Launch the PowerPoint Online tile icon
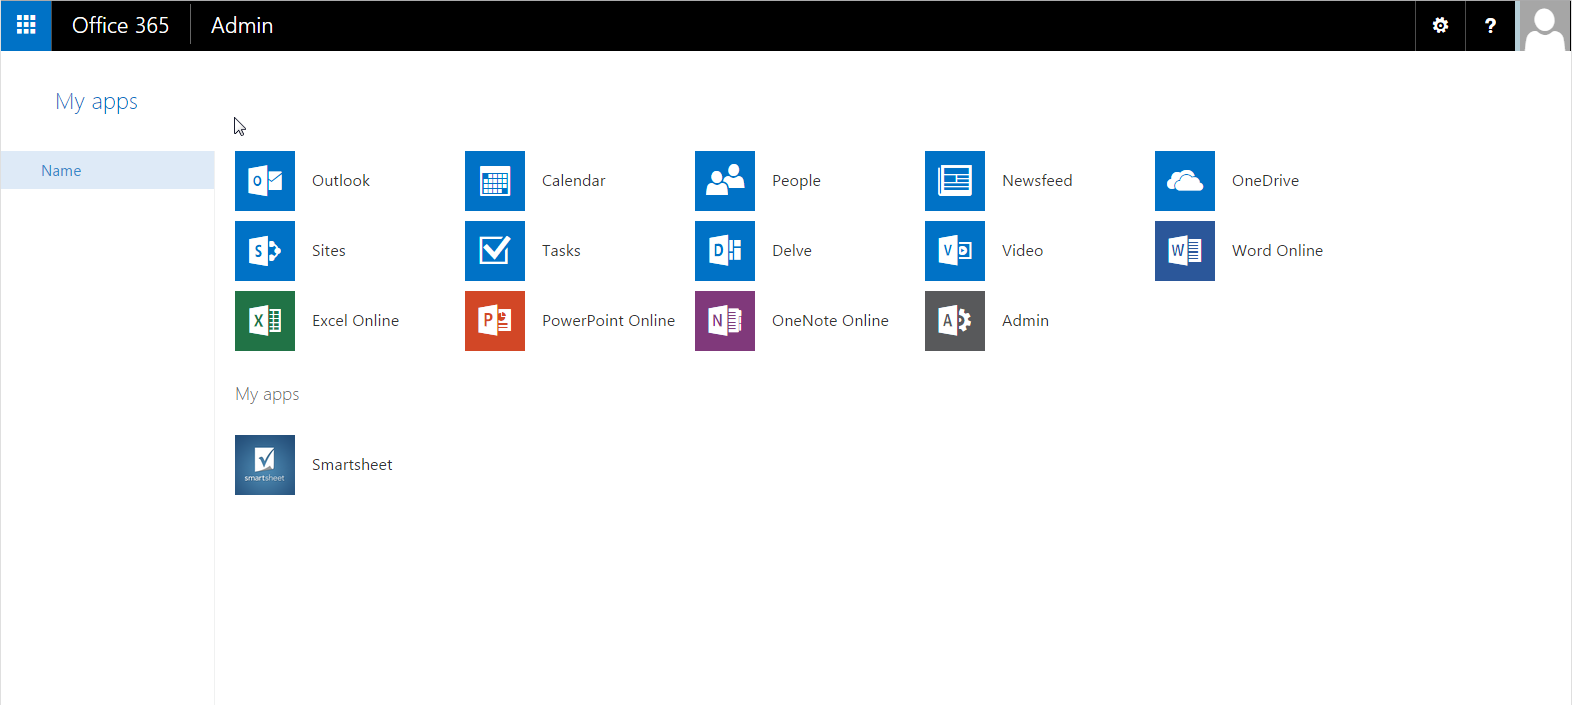 click(x=495, y=321)
